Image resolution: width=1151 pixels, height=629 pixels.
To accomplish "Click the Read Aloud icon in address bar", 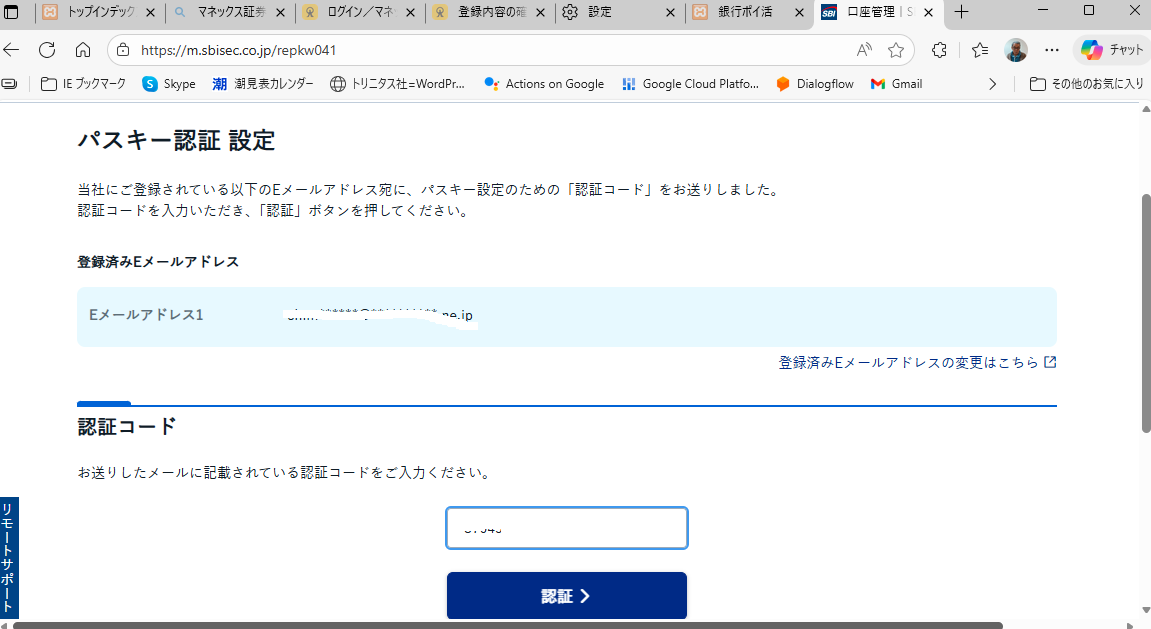I will click(864, 50).
